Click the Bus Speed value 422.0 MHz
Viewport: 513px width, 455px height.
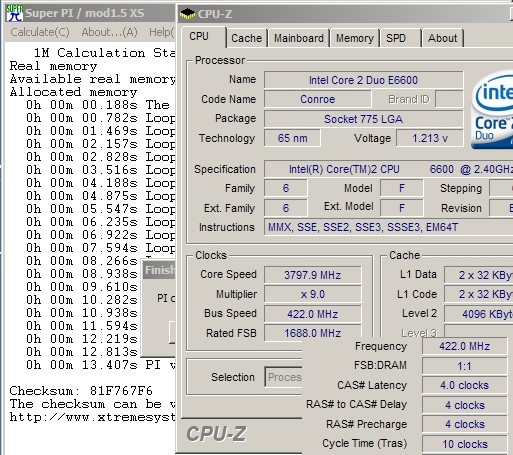(313, 314)
